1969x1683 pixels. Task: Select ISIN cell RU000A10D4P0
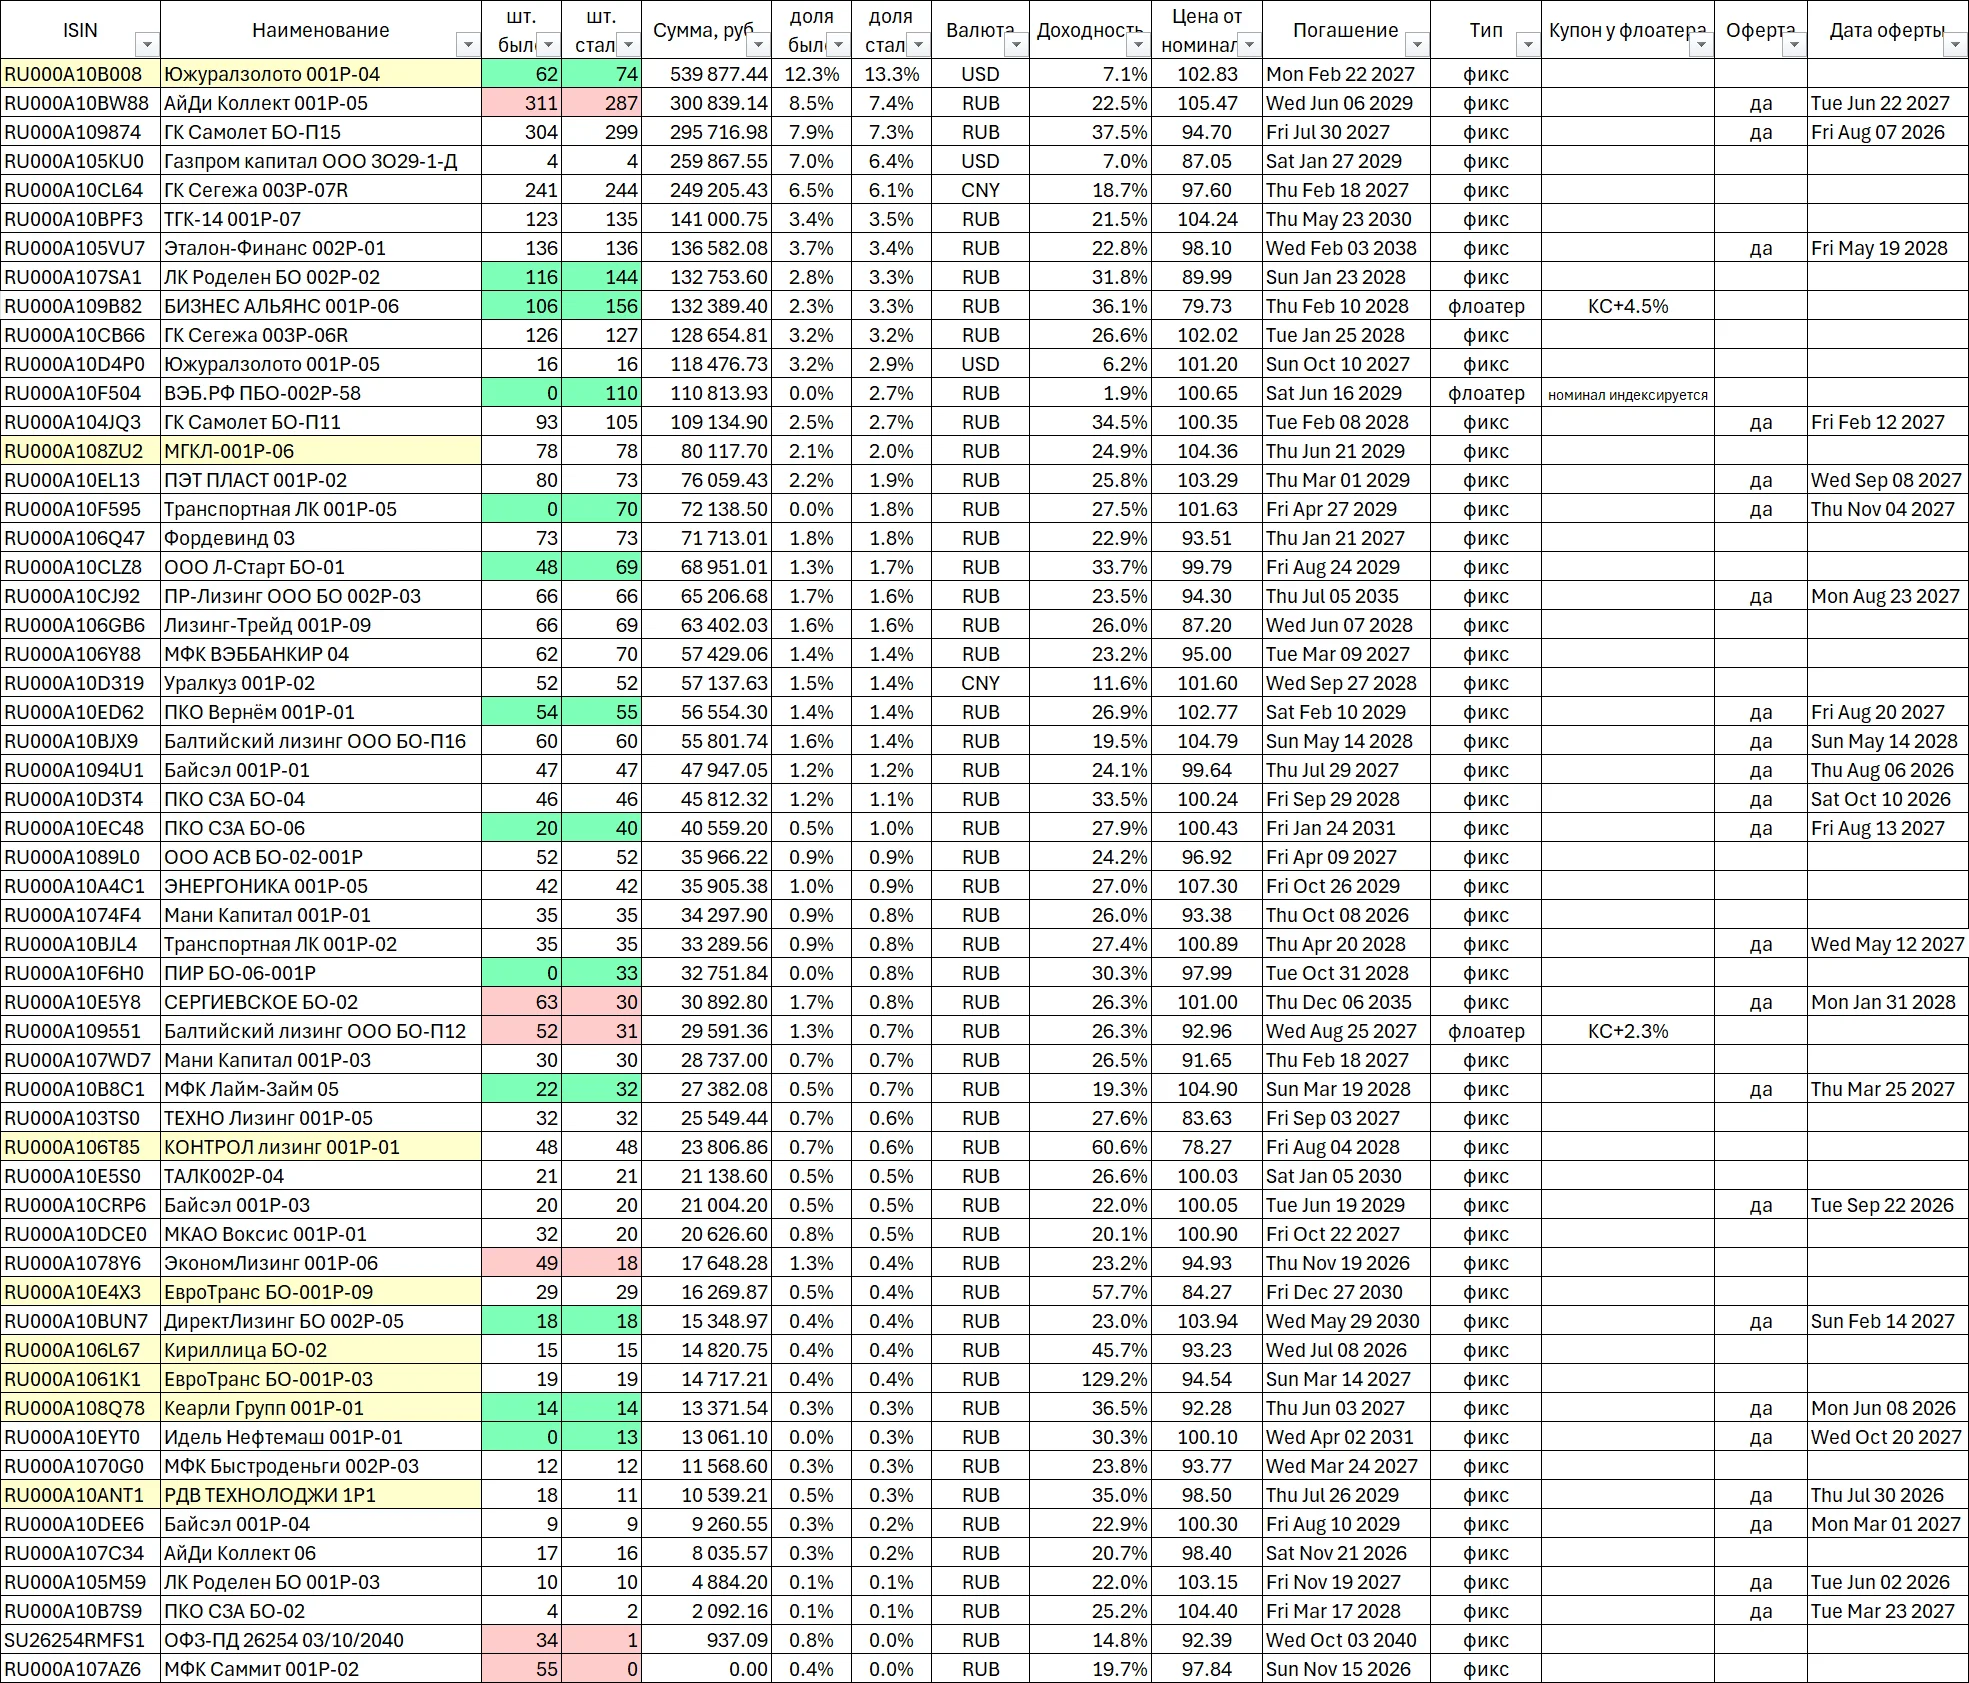click(x=80, y=364)
